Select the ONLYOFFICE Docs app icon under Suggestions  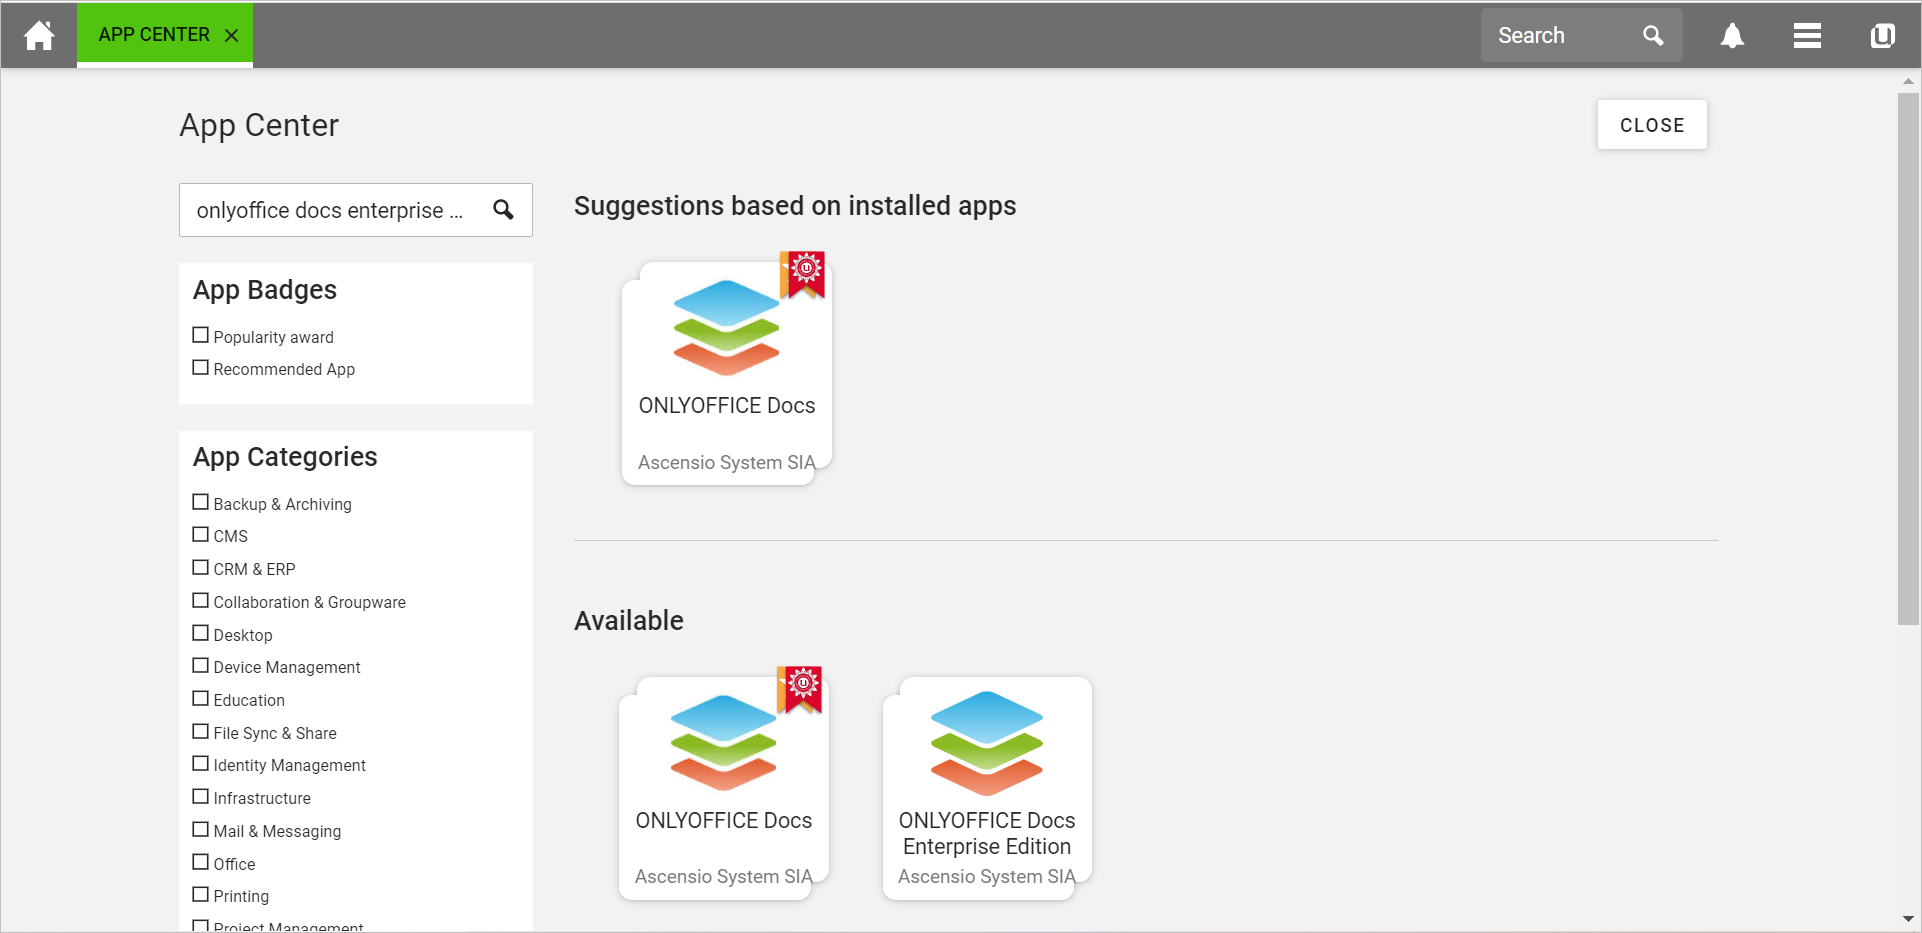tap(726, 325)
